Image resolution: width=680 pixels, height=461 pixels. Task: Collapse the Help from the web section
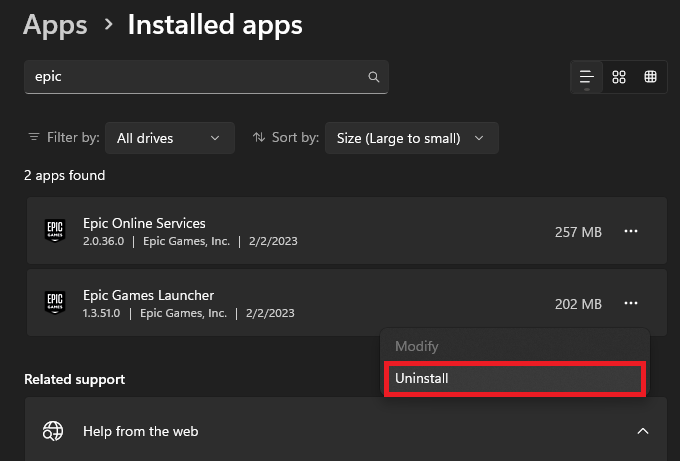(643, 431)
